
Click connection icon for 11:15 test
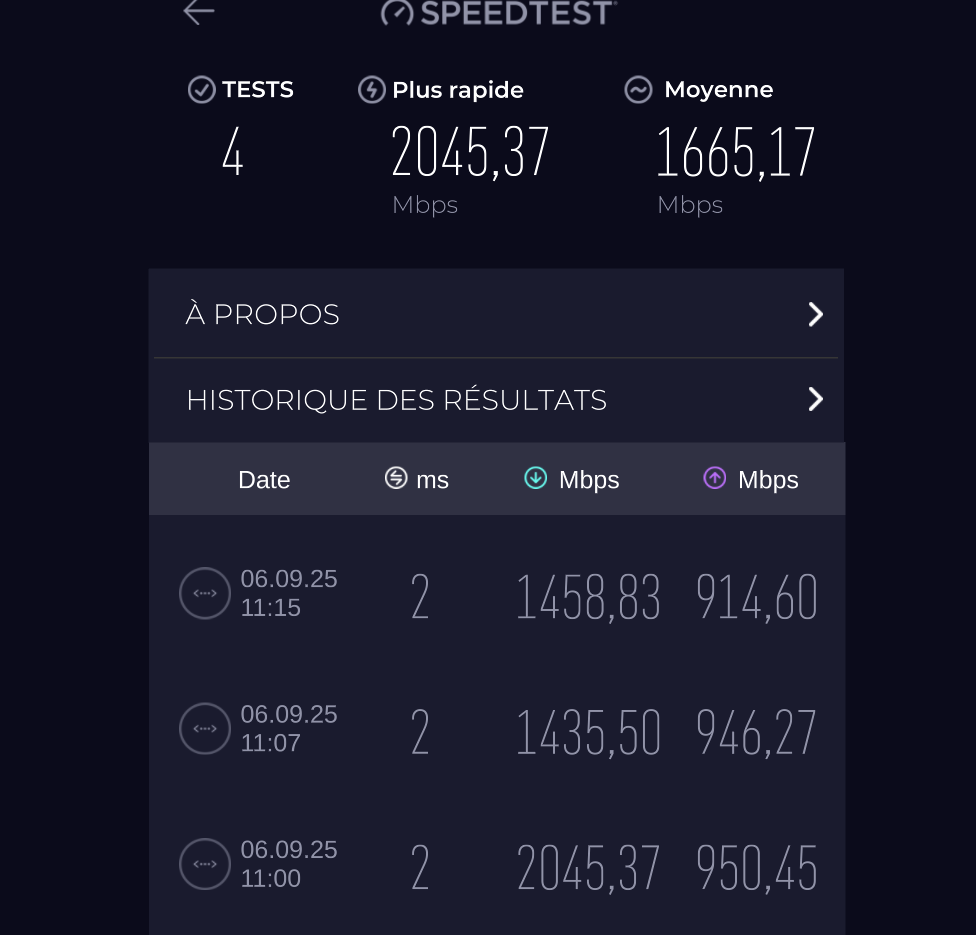(205, 593)
